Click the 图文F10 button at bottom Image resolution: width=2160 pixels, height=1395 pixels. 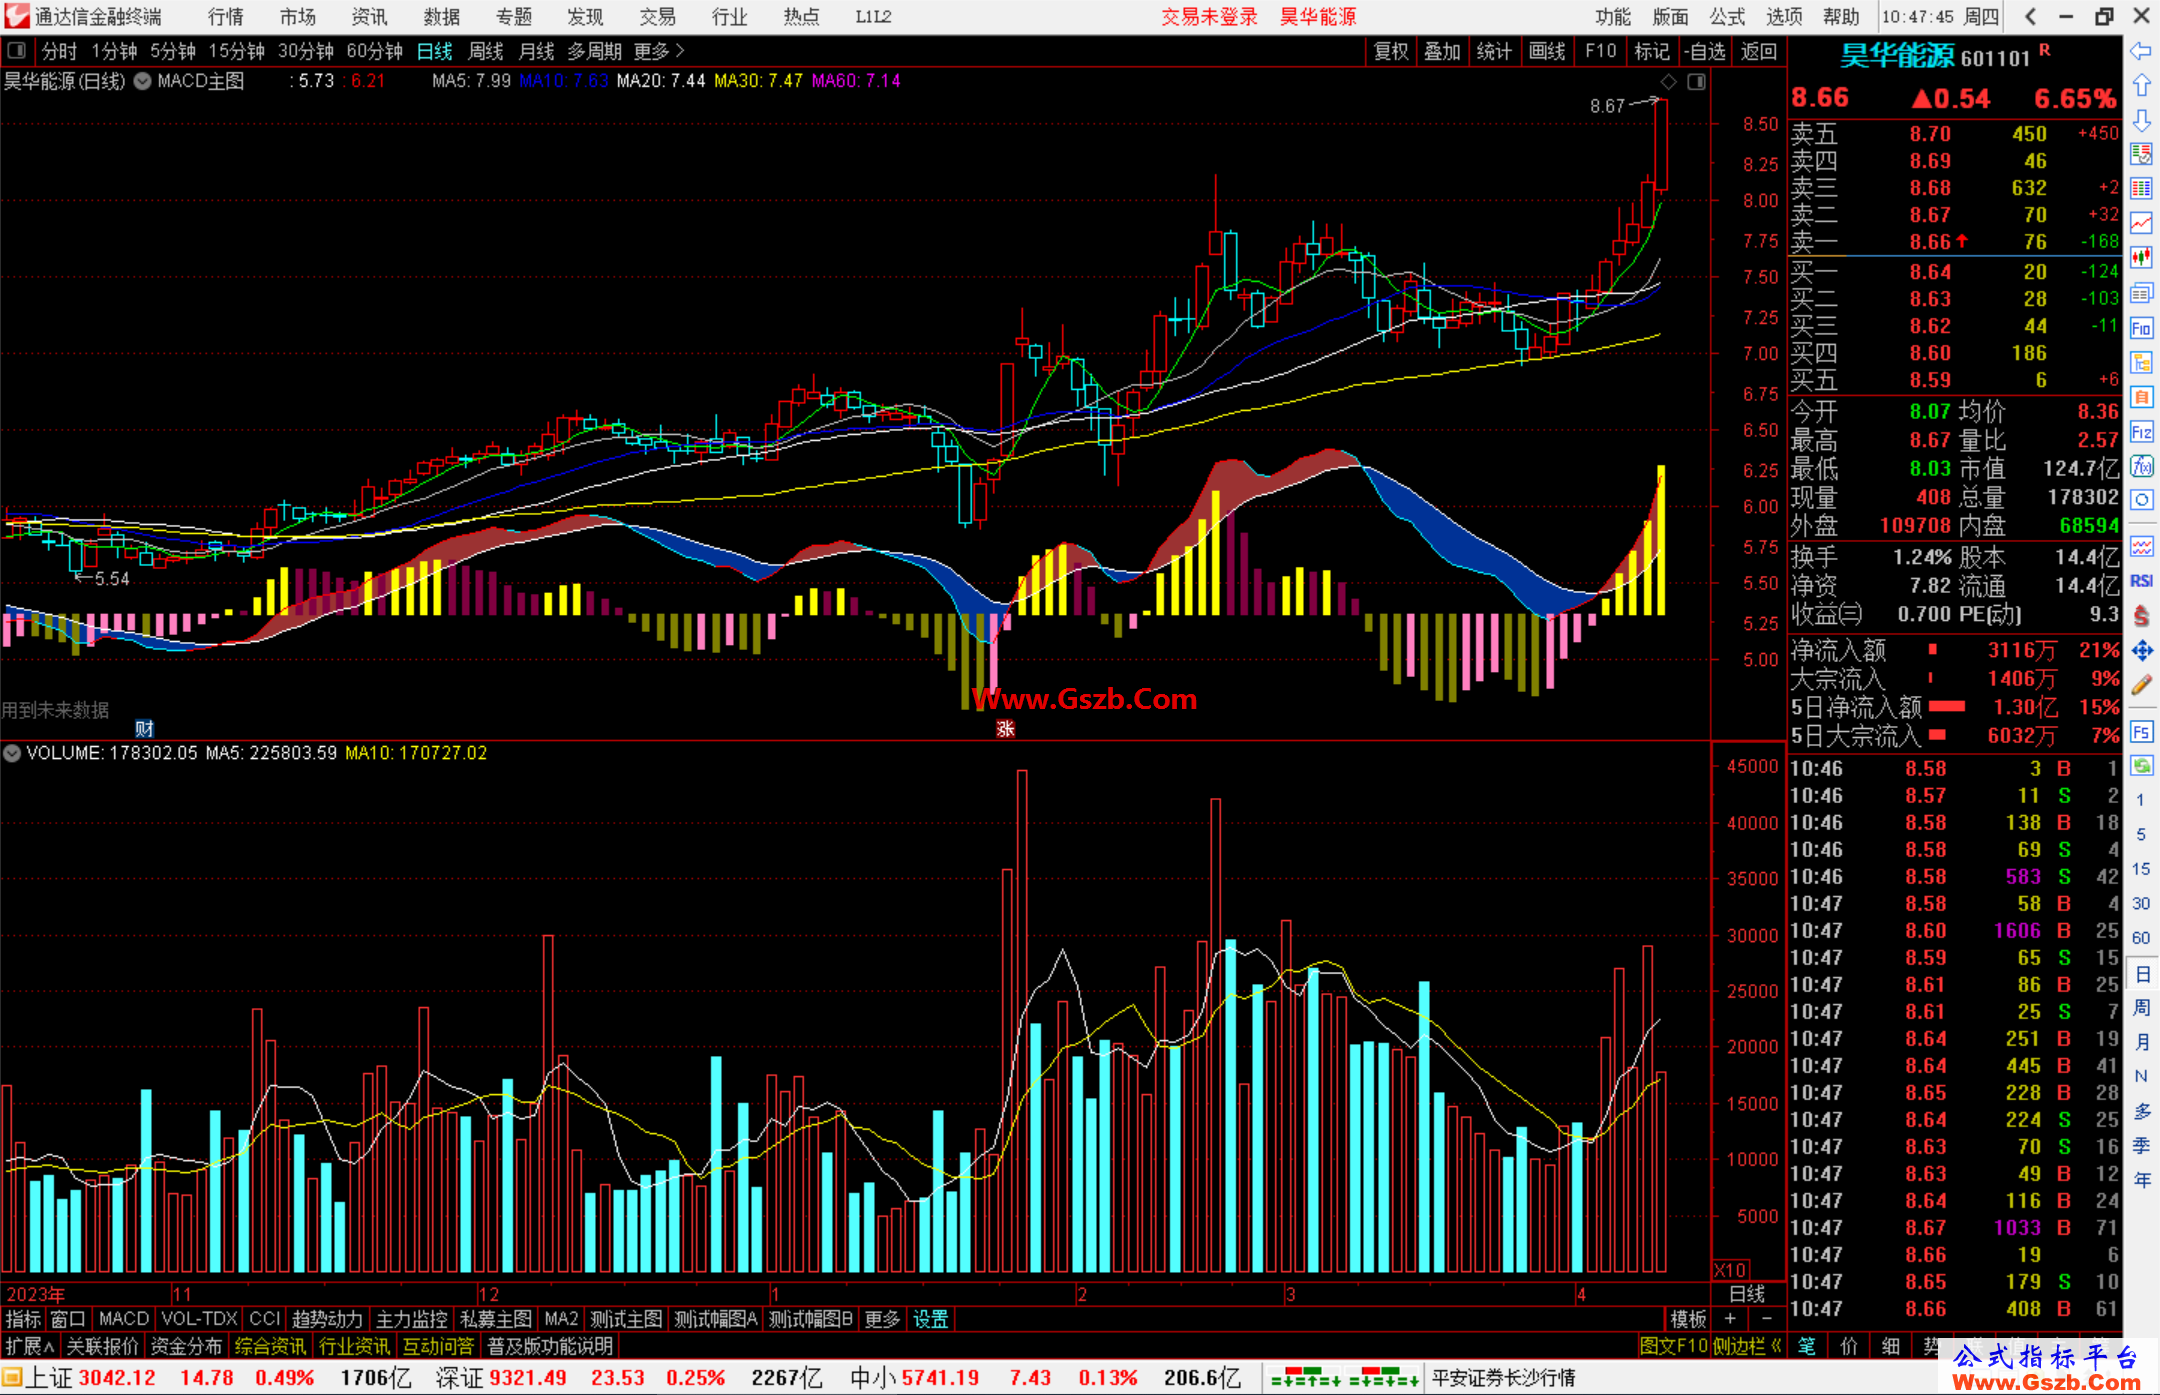1674,1346
